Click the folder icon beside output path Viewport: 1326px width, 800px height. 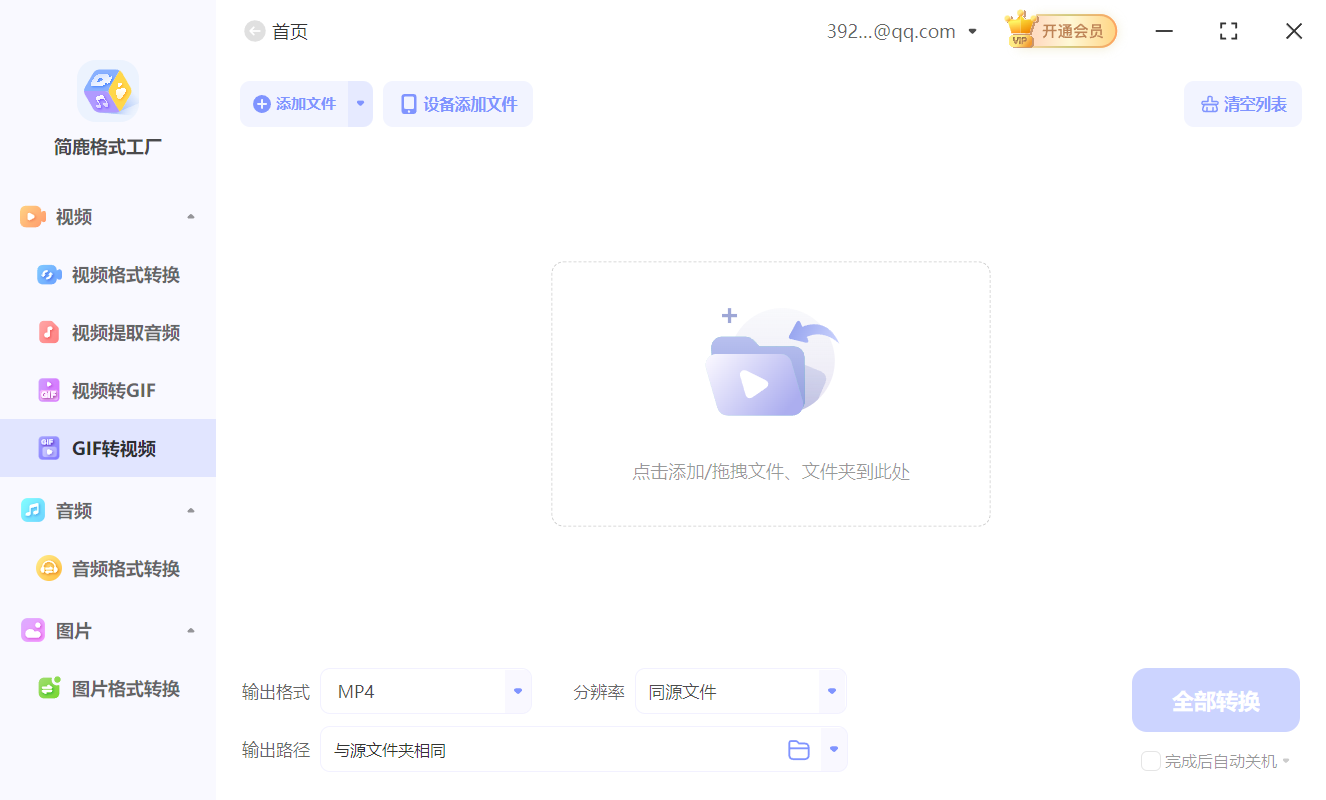click(x=798, y=749)
